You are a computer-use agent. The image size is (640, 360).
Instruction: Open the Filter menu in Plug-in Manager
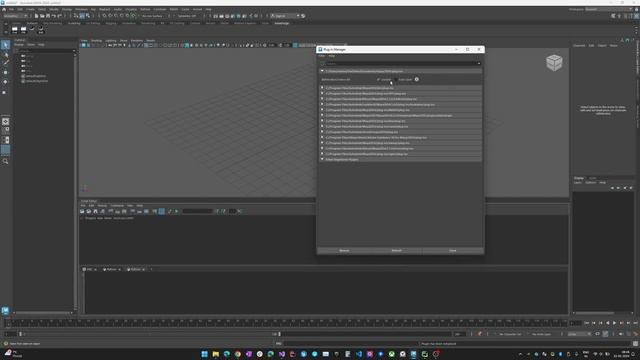[x=322, y=56]
